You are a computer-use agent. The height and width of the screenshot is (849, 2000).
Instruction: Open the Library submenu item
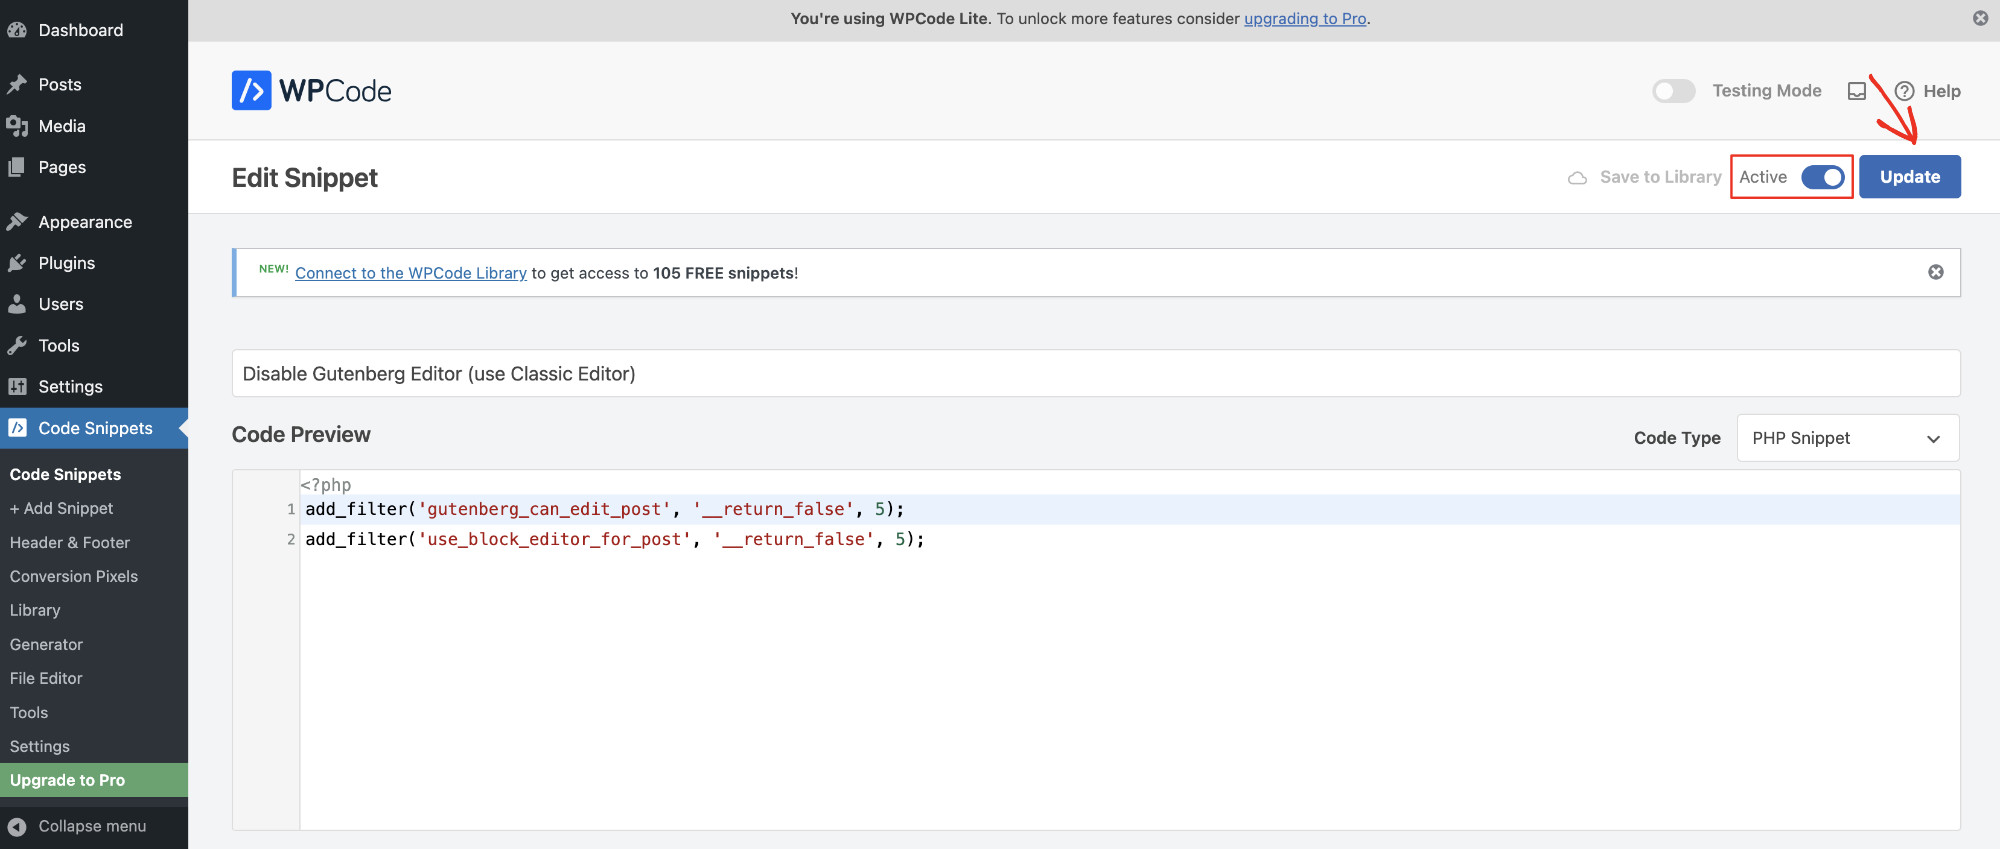35,610
